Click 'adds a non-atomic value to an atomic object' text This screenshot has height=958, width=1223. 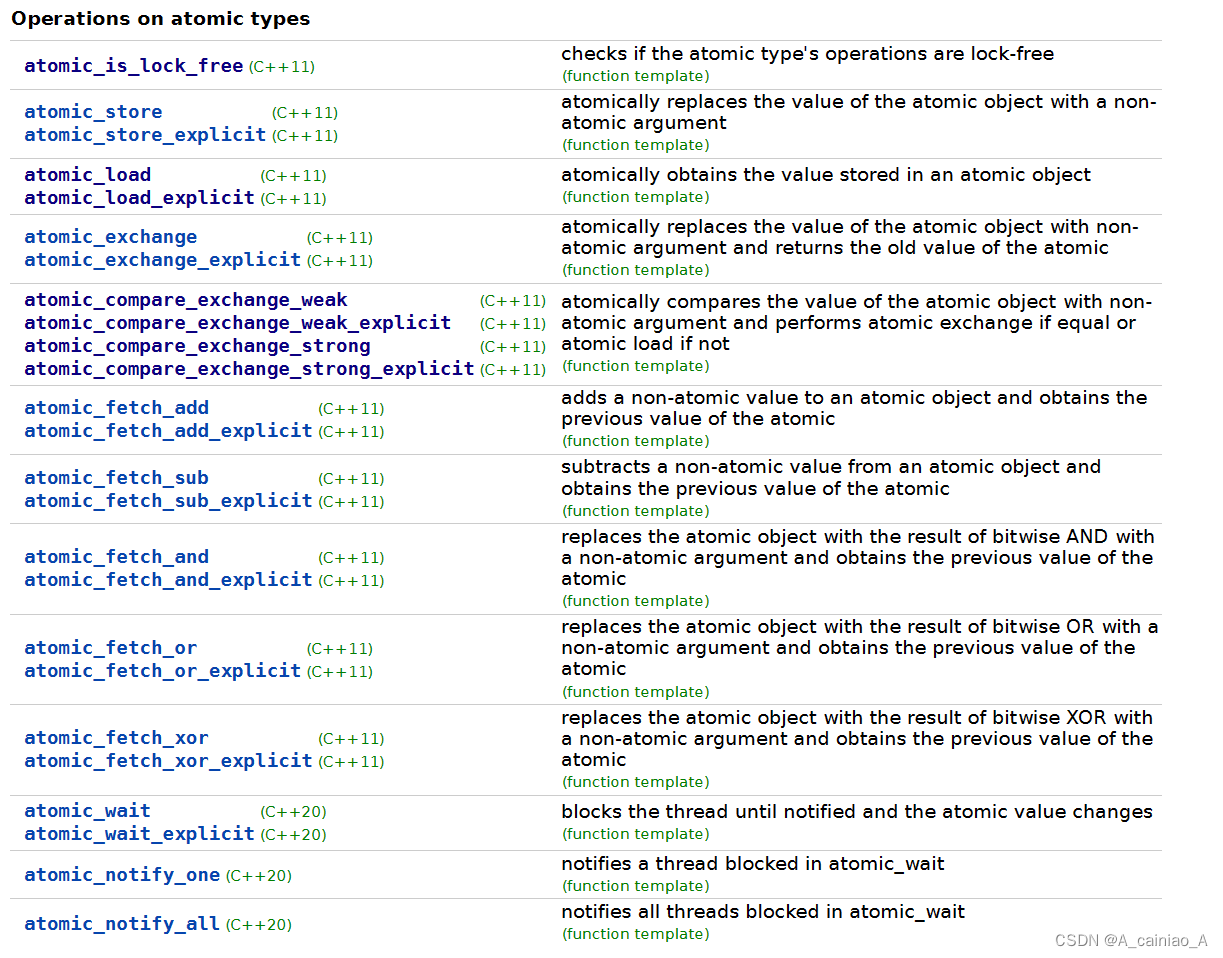854,408
